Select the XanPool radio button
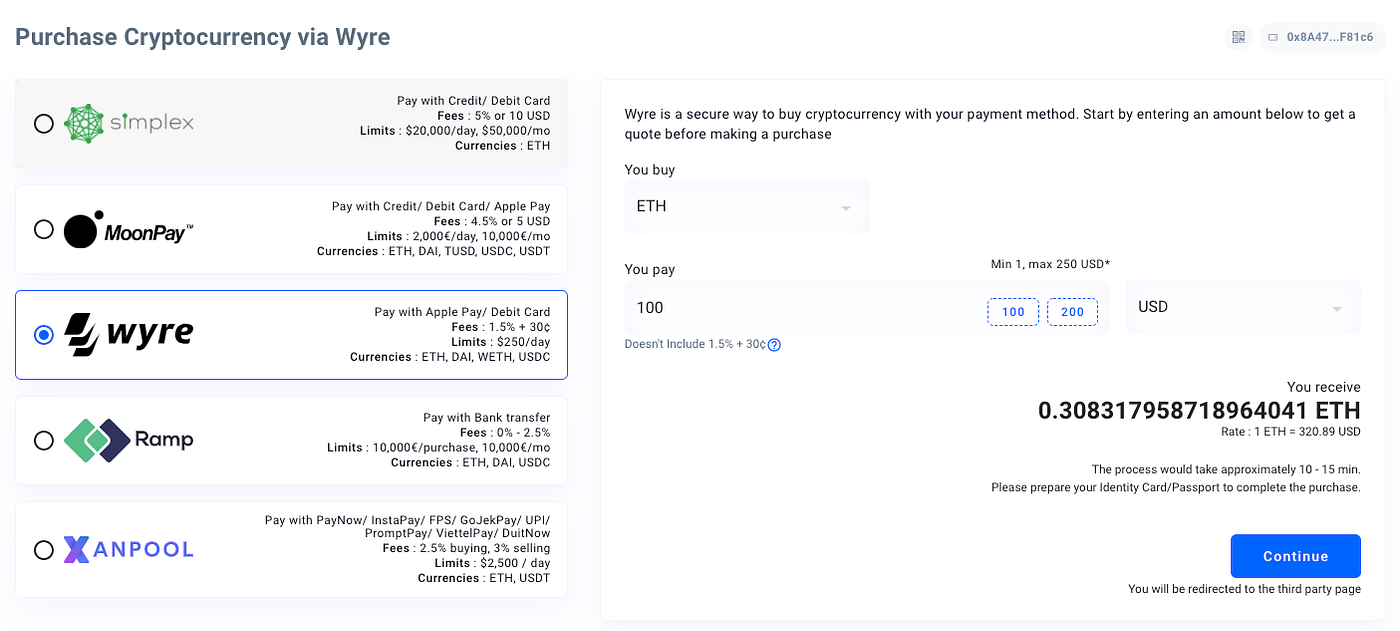 click(44, 550)
